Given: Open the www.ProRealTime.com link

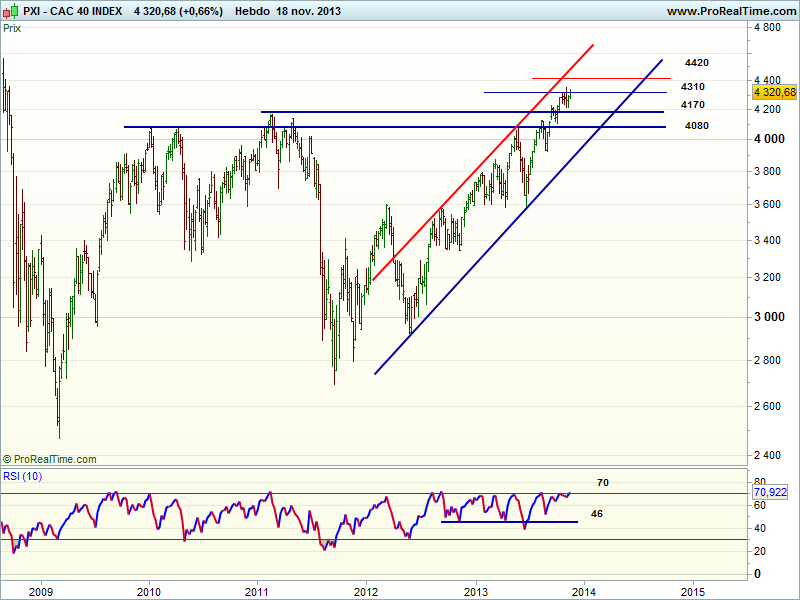Looking at the screenshot, I should coord(731,11).
